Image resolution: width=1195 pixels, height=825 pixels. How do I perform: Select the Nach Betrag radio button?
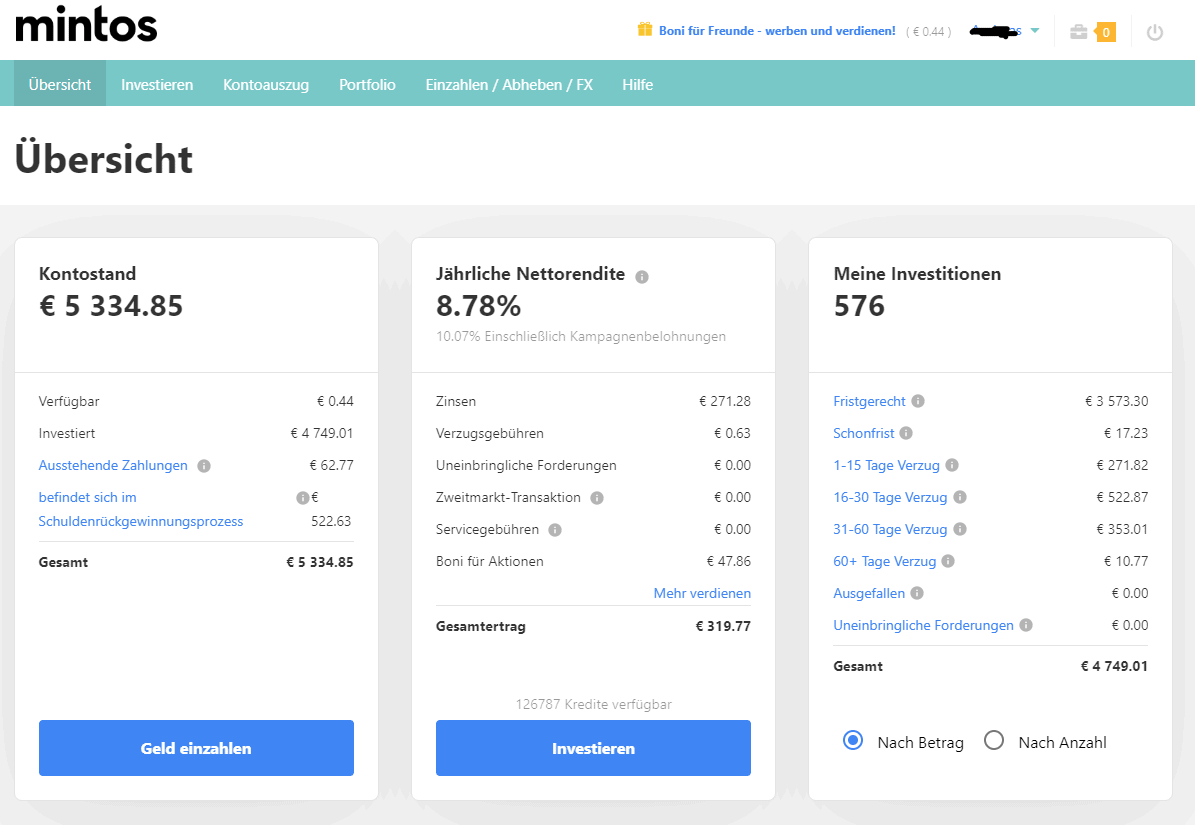[853, 741]
